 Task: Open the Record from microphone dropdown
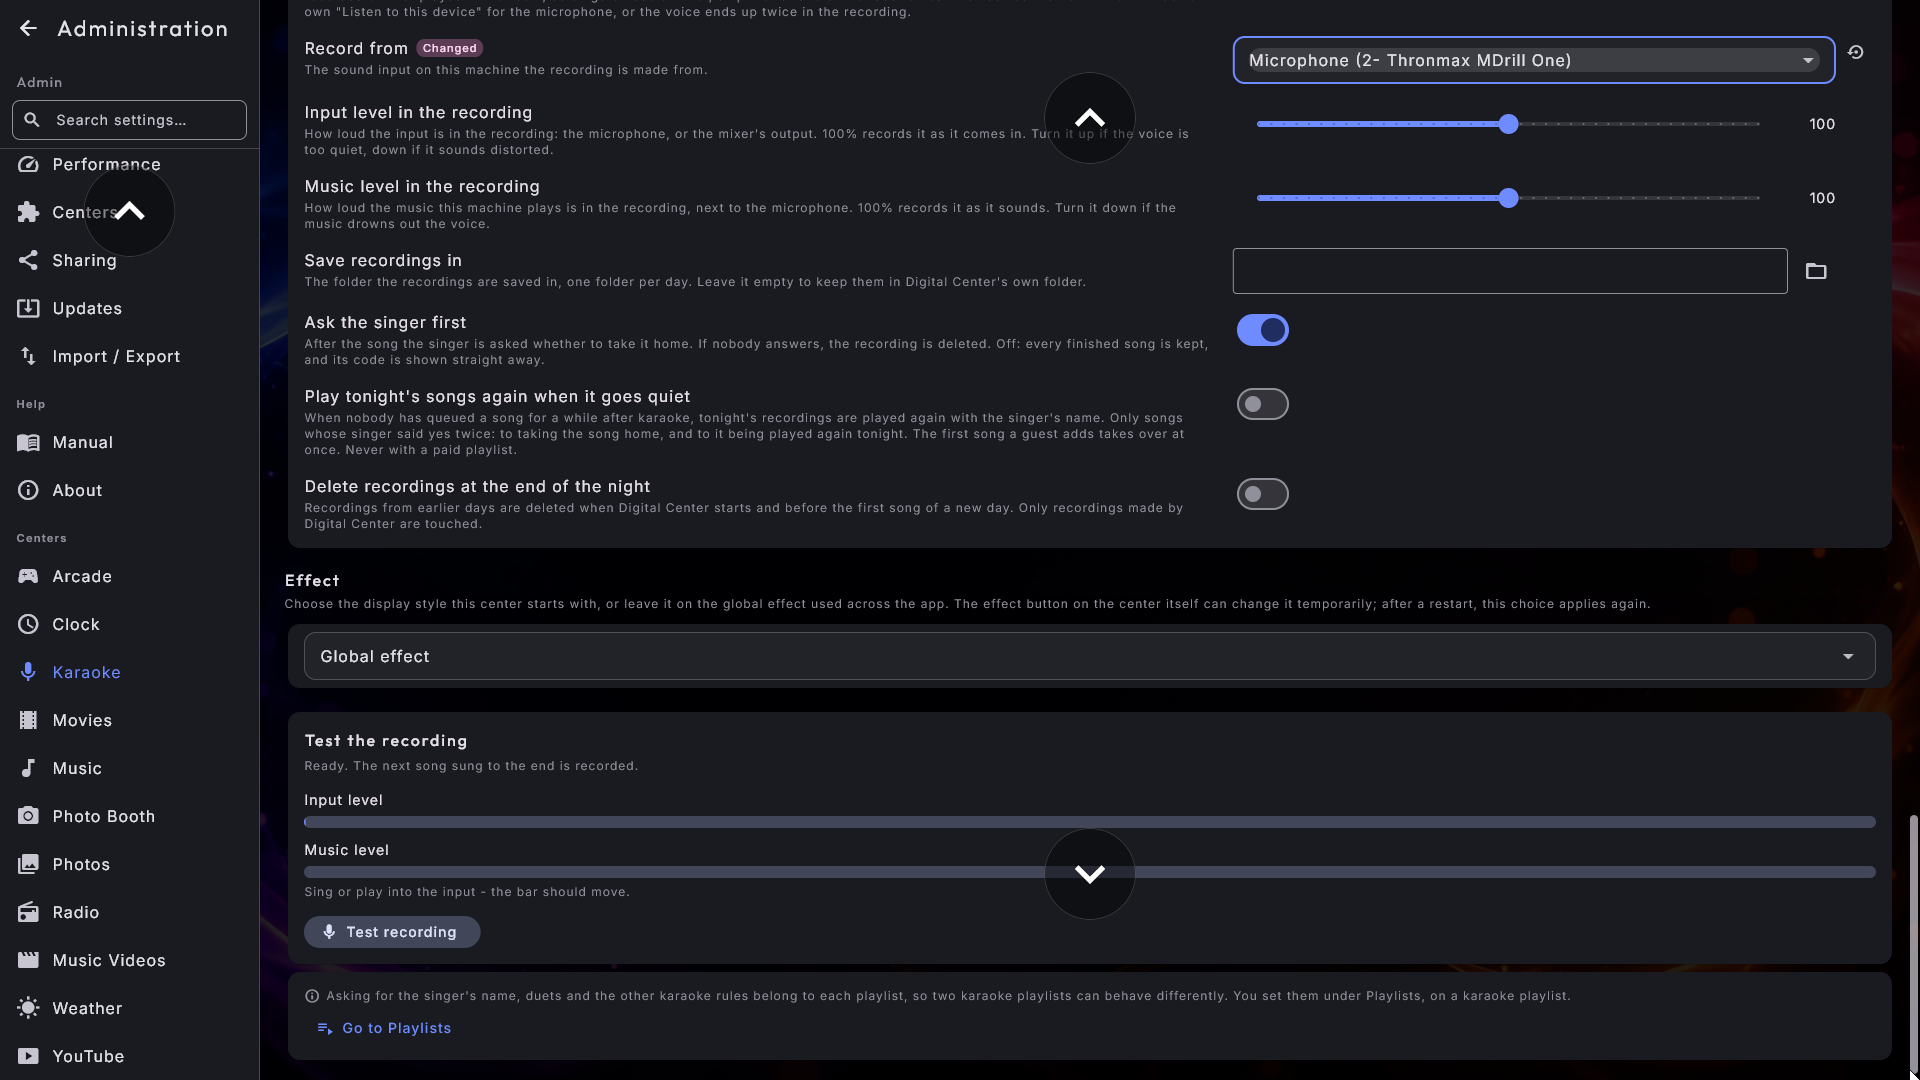1533,60
